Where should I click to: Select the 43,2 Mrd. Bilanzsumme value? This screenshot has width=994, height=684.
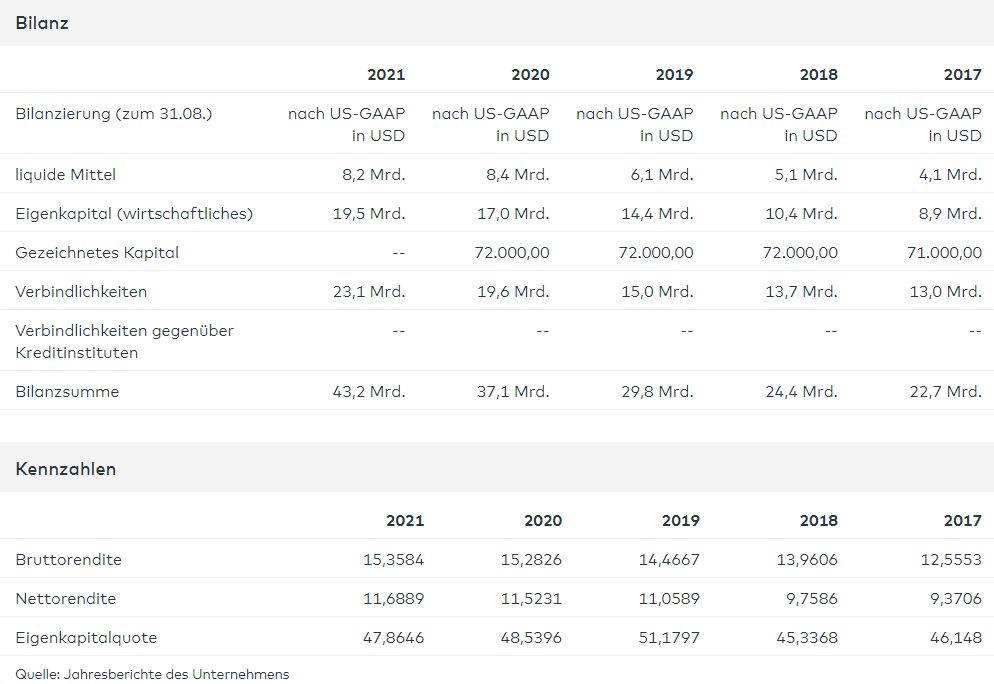point(369,392)
